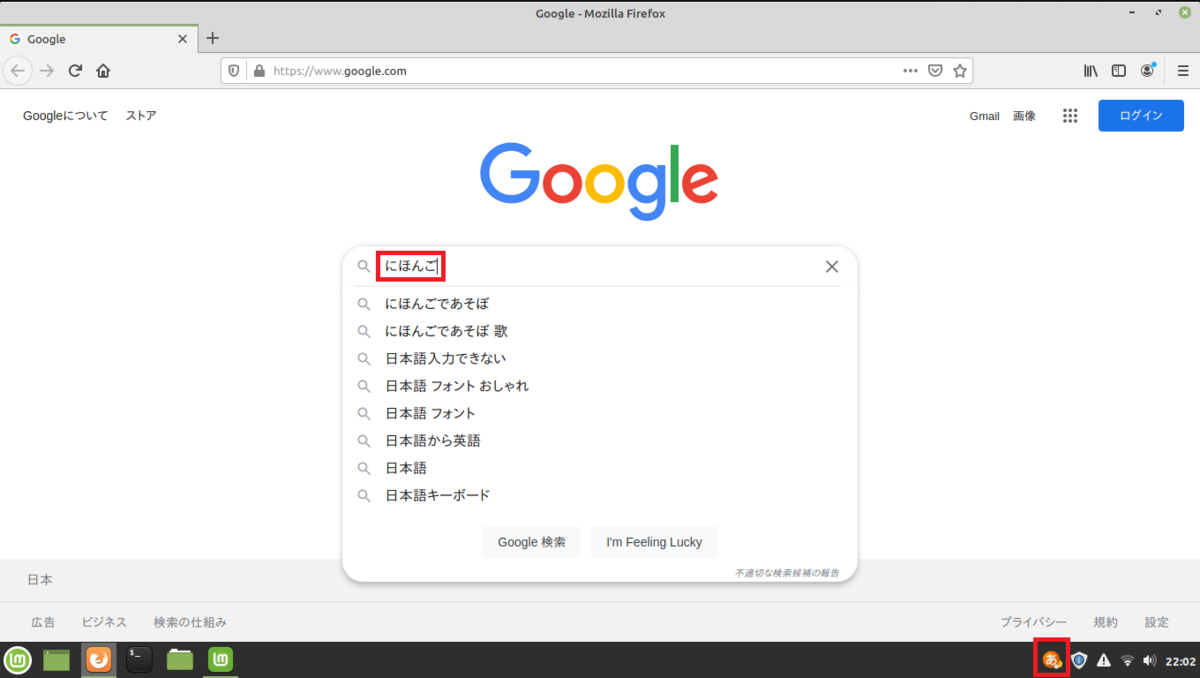Click the clock showing 22:02
1200x678 pixels.
tap(1180, 661)
